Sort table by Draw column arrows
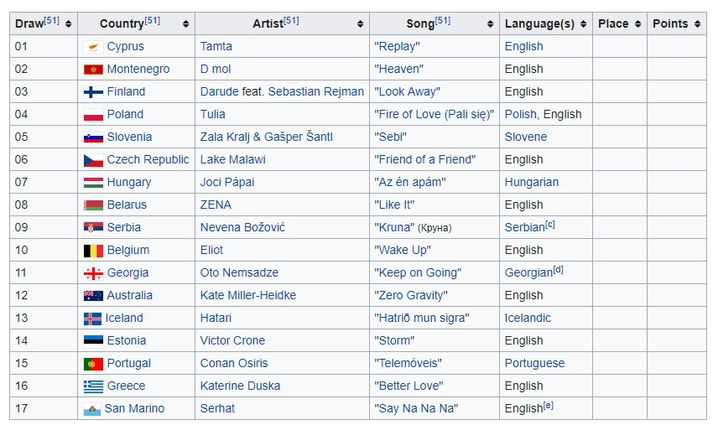This screenshot has height=425, width=713. (x=68, y=24)
